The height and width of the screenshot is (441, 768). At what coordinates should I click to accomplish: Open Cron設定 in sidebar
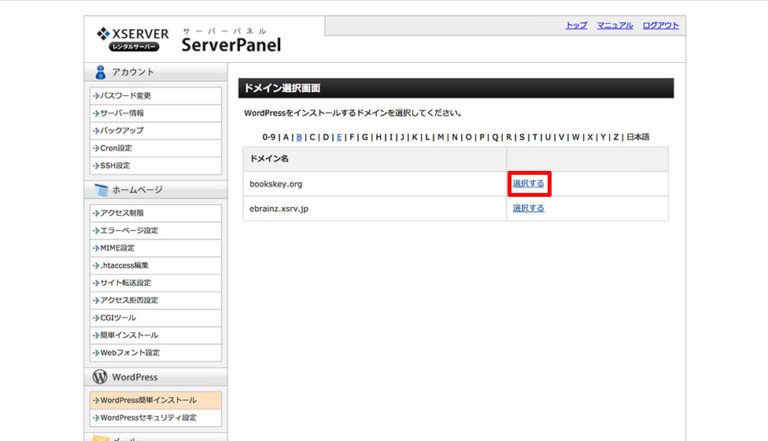[x=156, y=148]
